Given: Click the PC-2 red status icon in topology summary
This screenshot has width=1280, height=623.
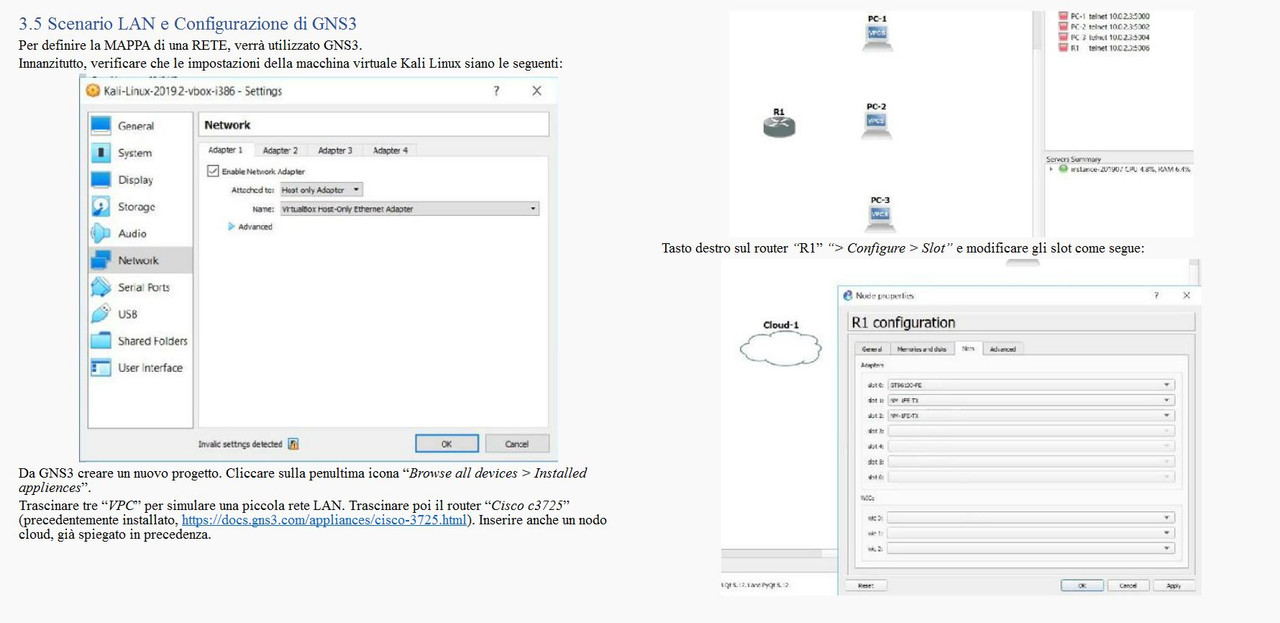Looking at the screenshot, I should click(x=1064, y=27).
